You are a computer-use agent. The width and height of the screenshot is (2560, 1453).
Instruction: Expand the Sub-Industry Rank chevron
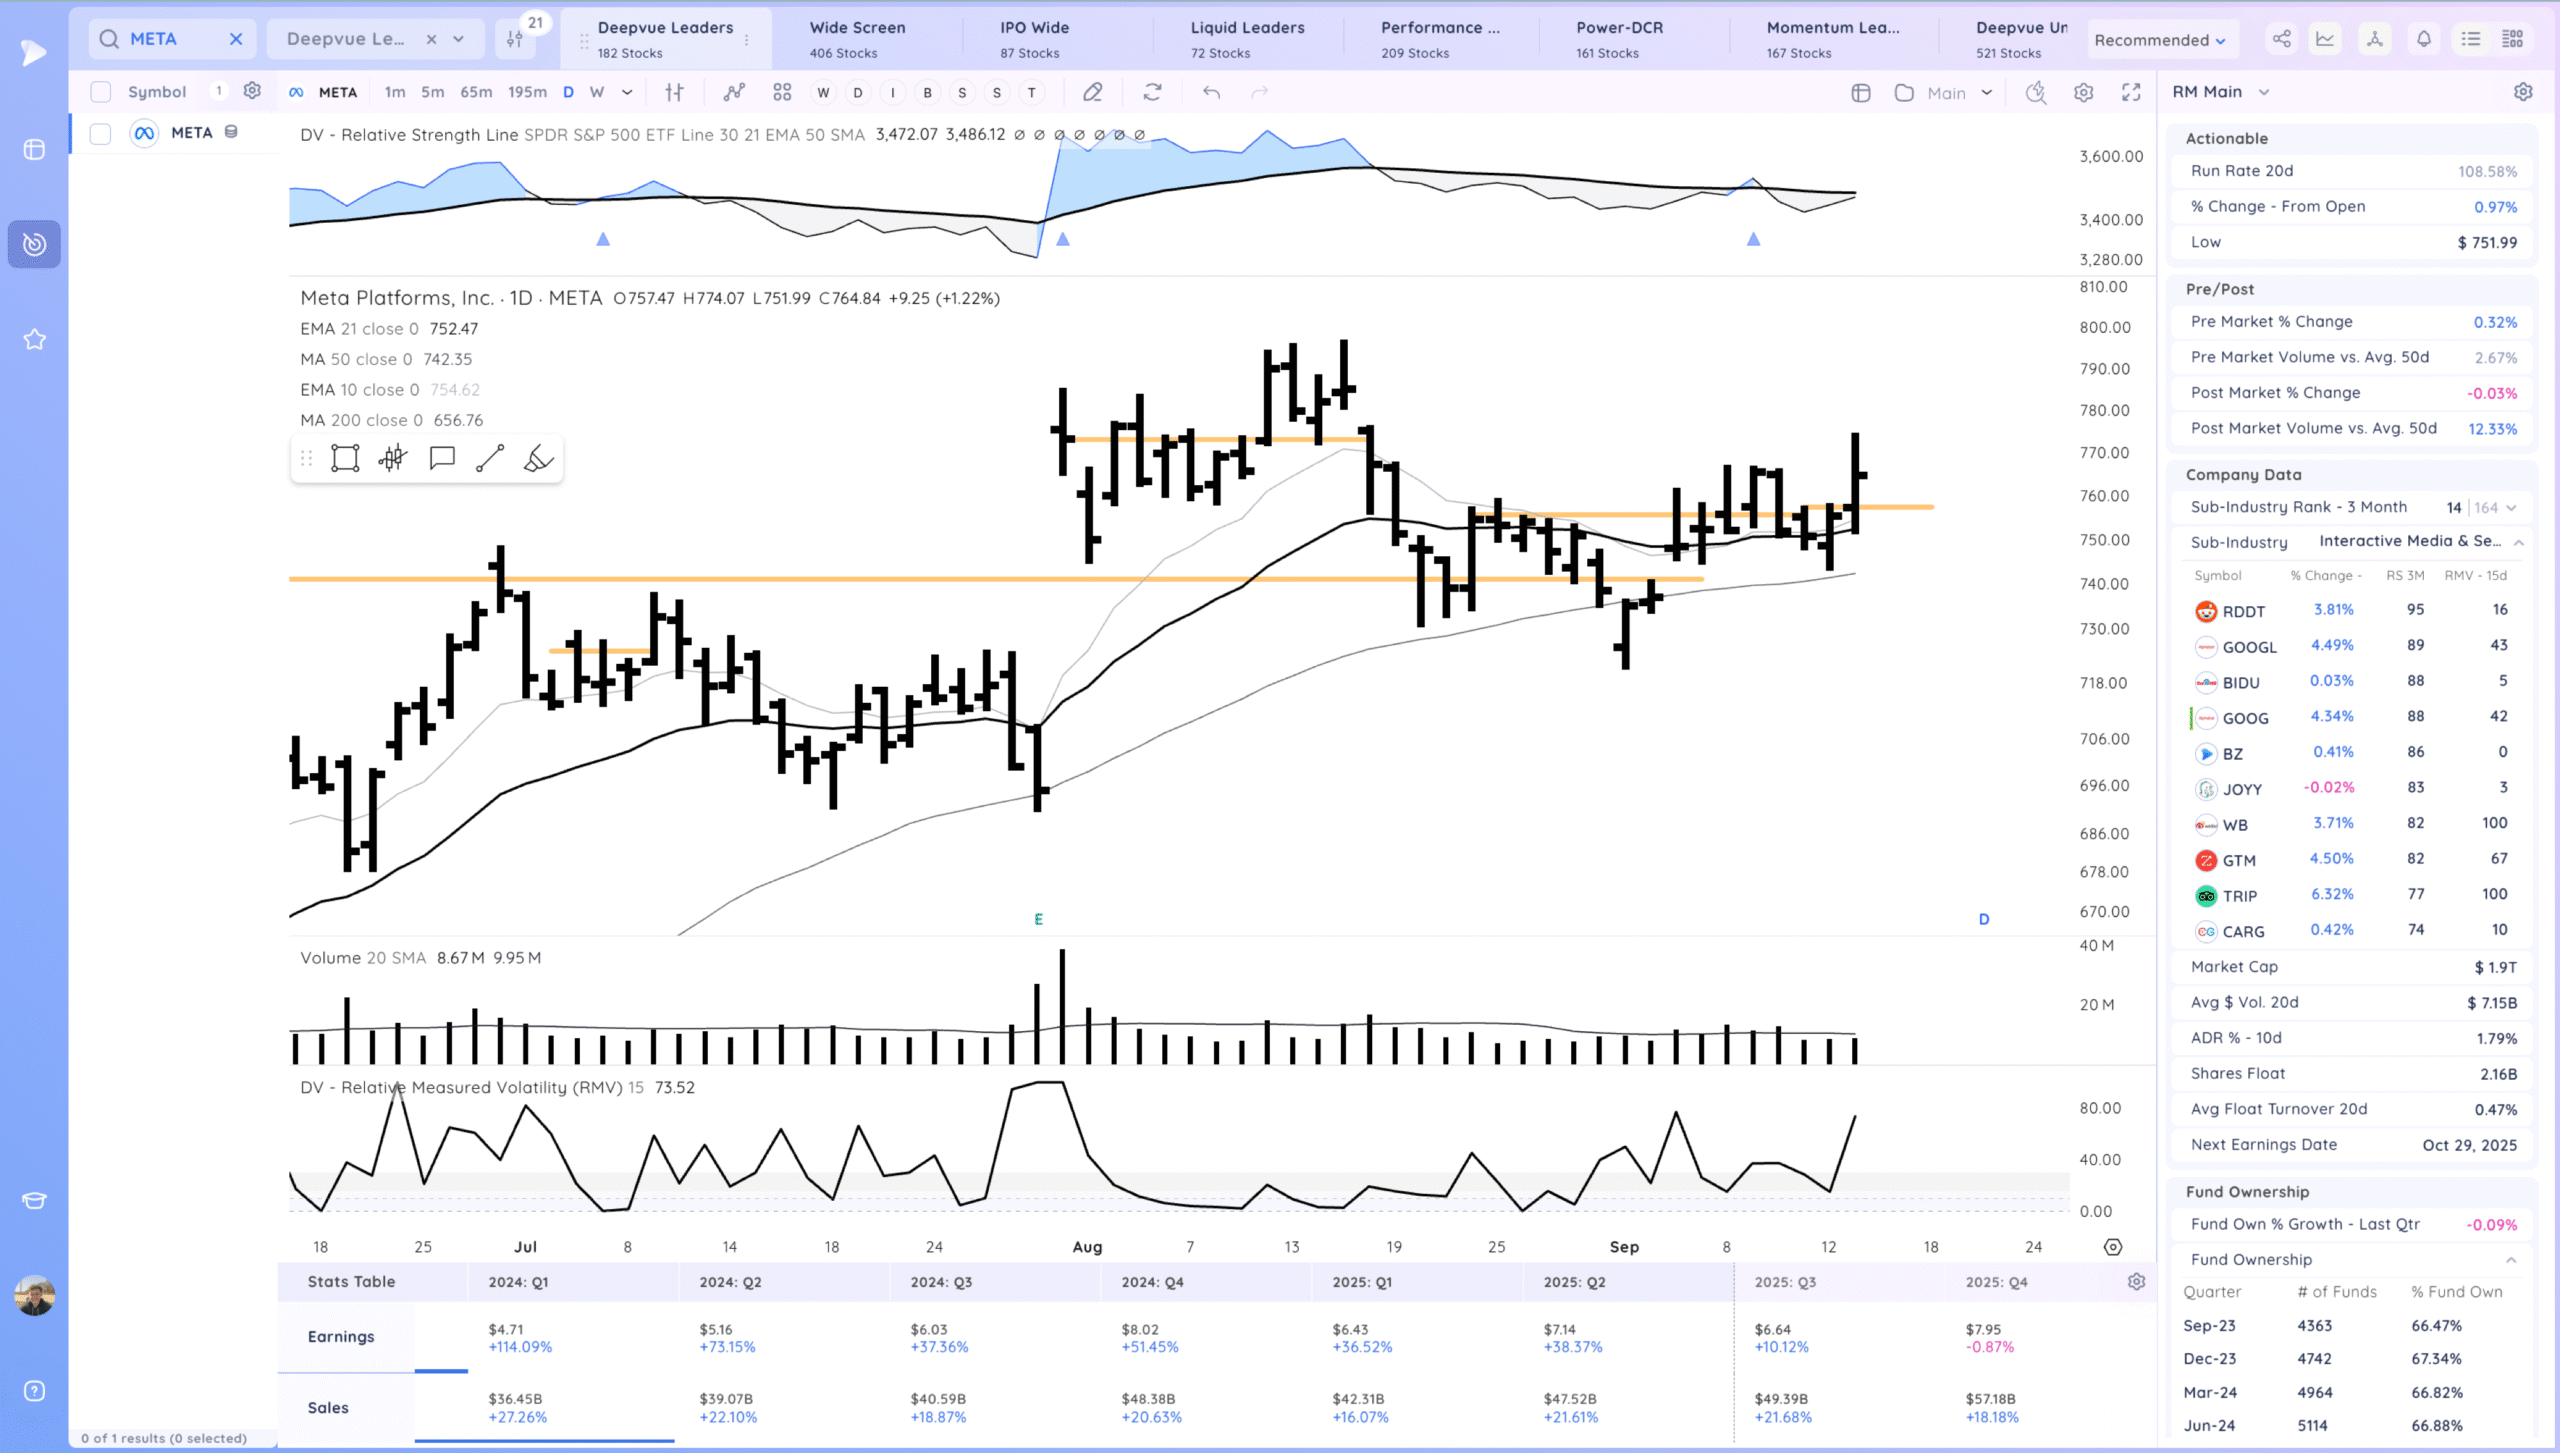[2511, 507]
